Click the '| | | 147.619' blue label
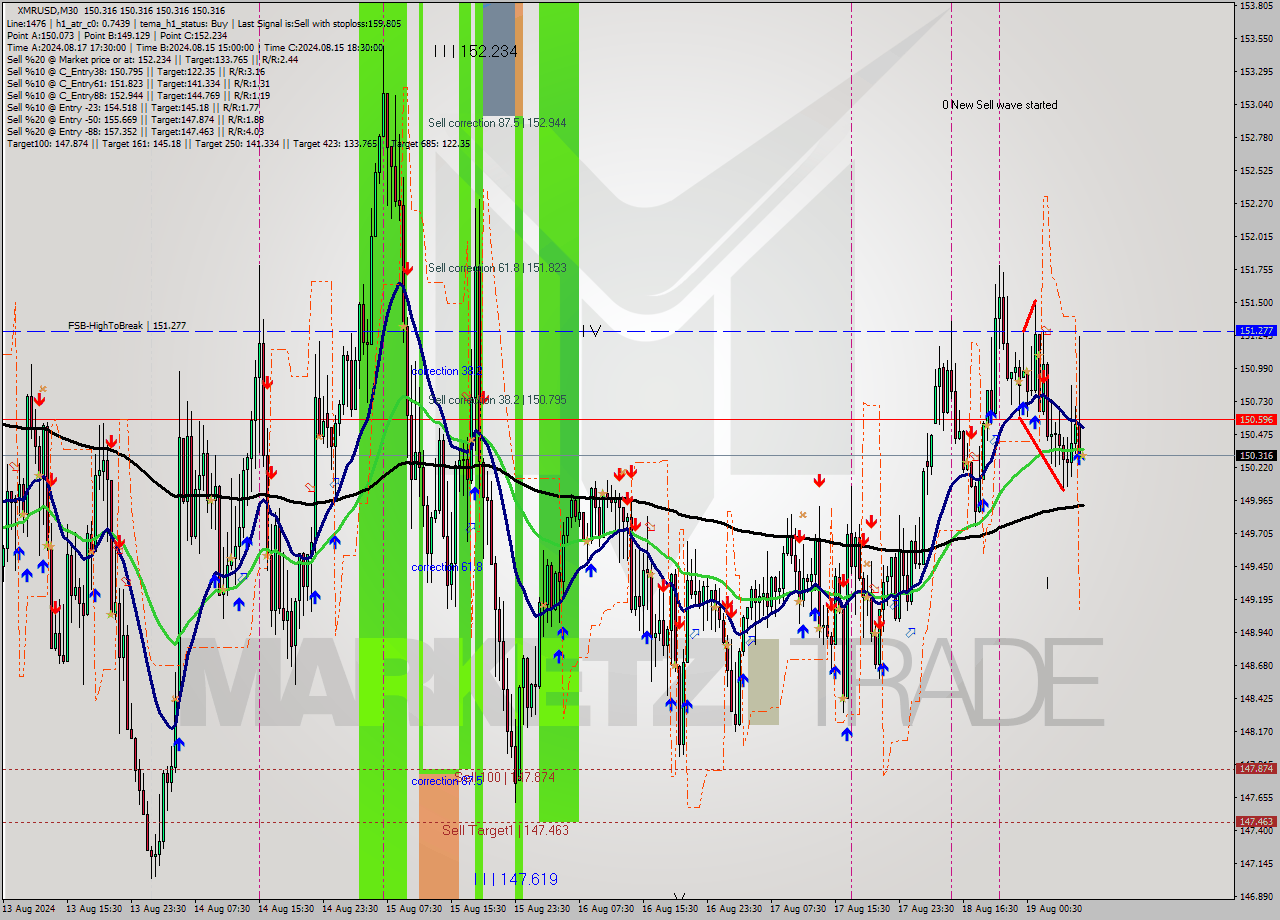 516,880
